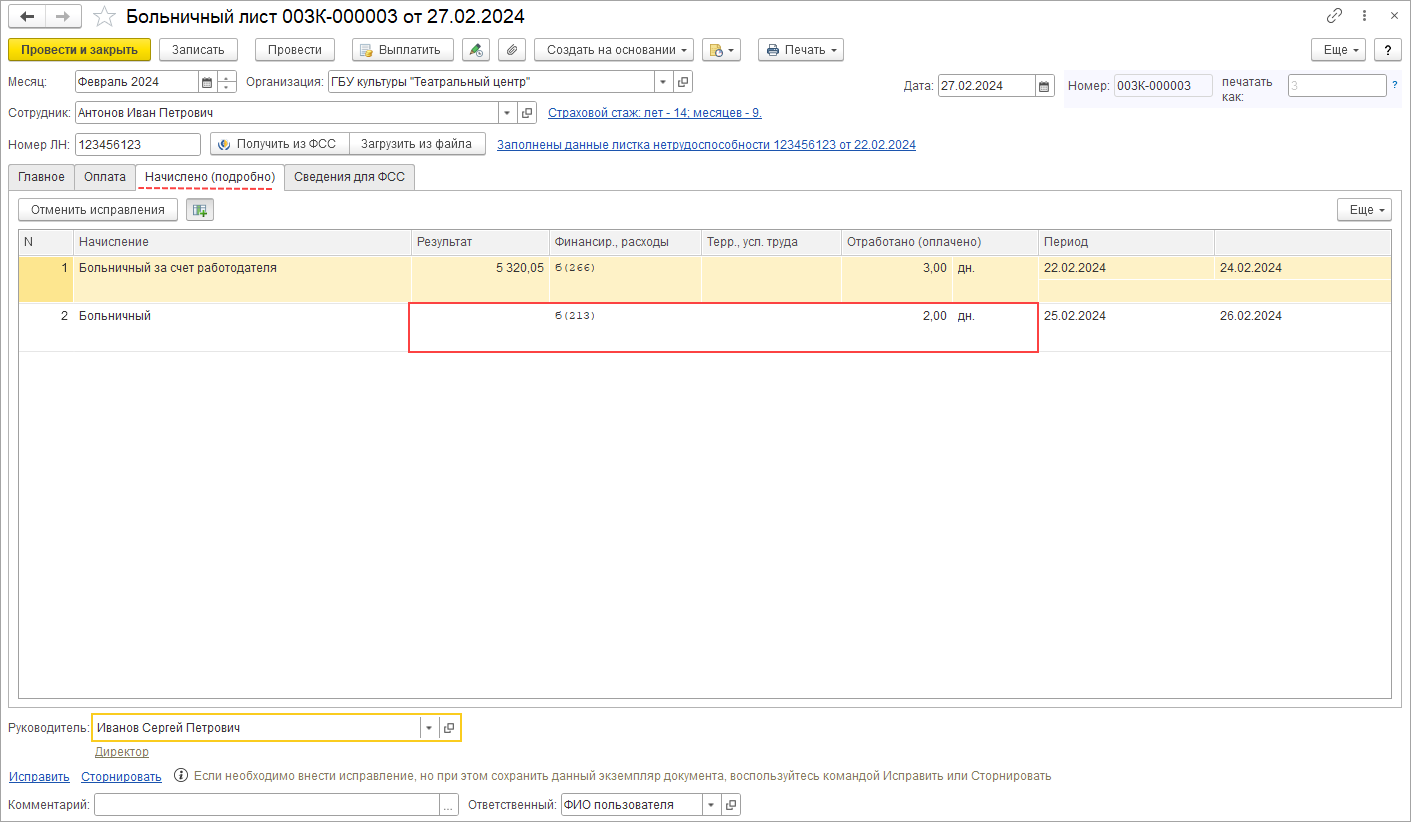Click small help mark near print-as field
The width and height of the screenshot is (1411, 822).
[1395, 85]
